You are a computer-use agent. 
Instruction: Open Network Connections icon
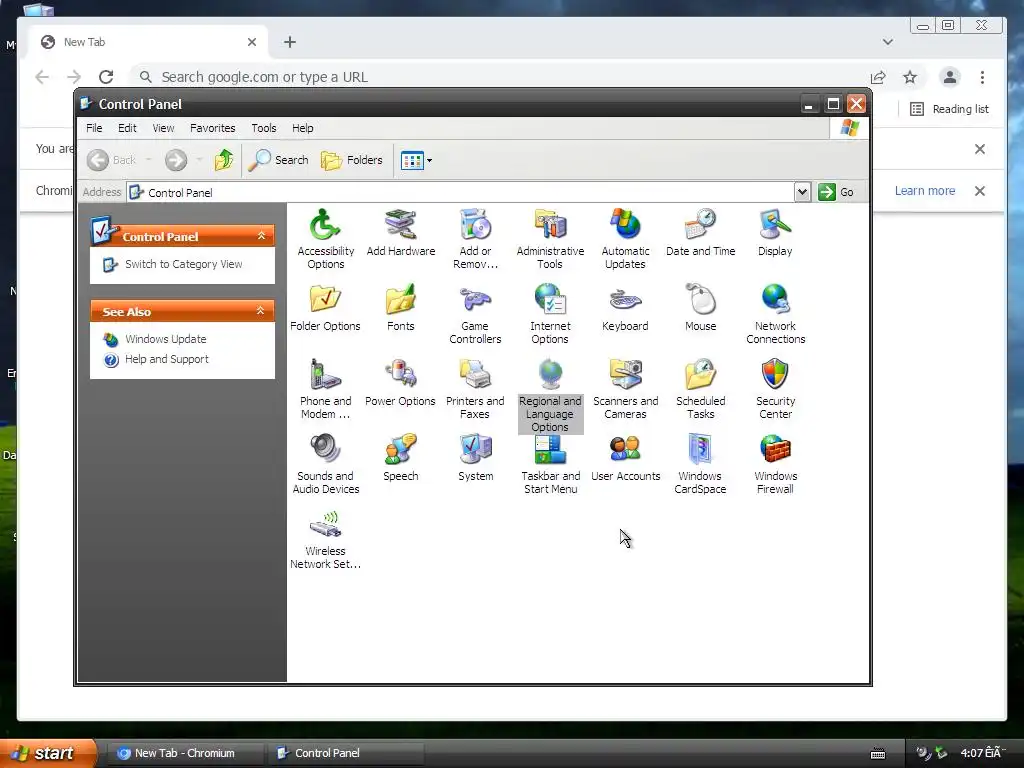coord(775,313)
